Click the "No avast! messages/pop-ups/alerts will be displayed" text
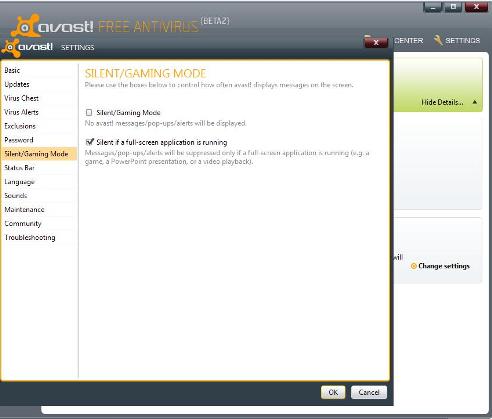This screenshot has height=419, width=492. click(166, 123)
